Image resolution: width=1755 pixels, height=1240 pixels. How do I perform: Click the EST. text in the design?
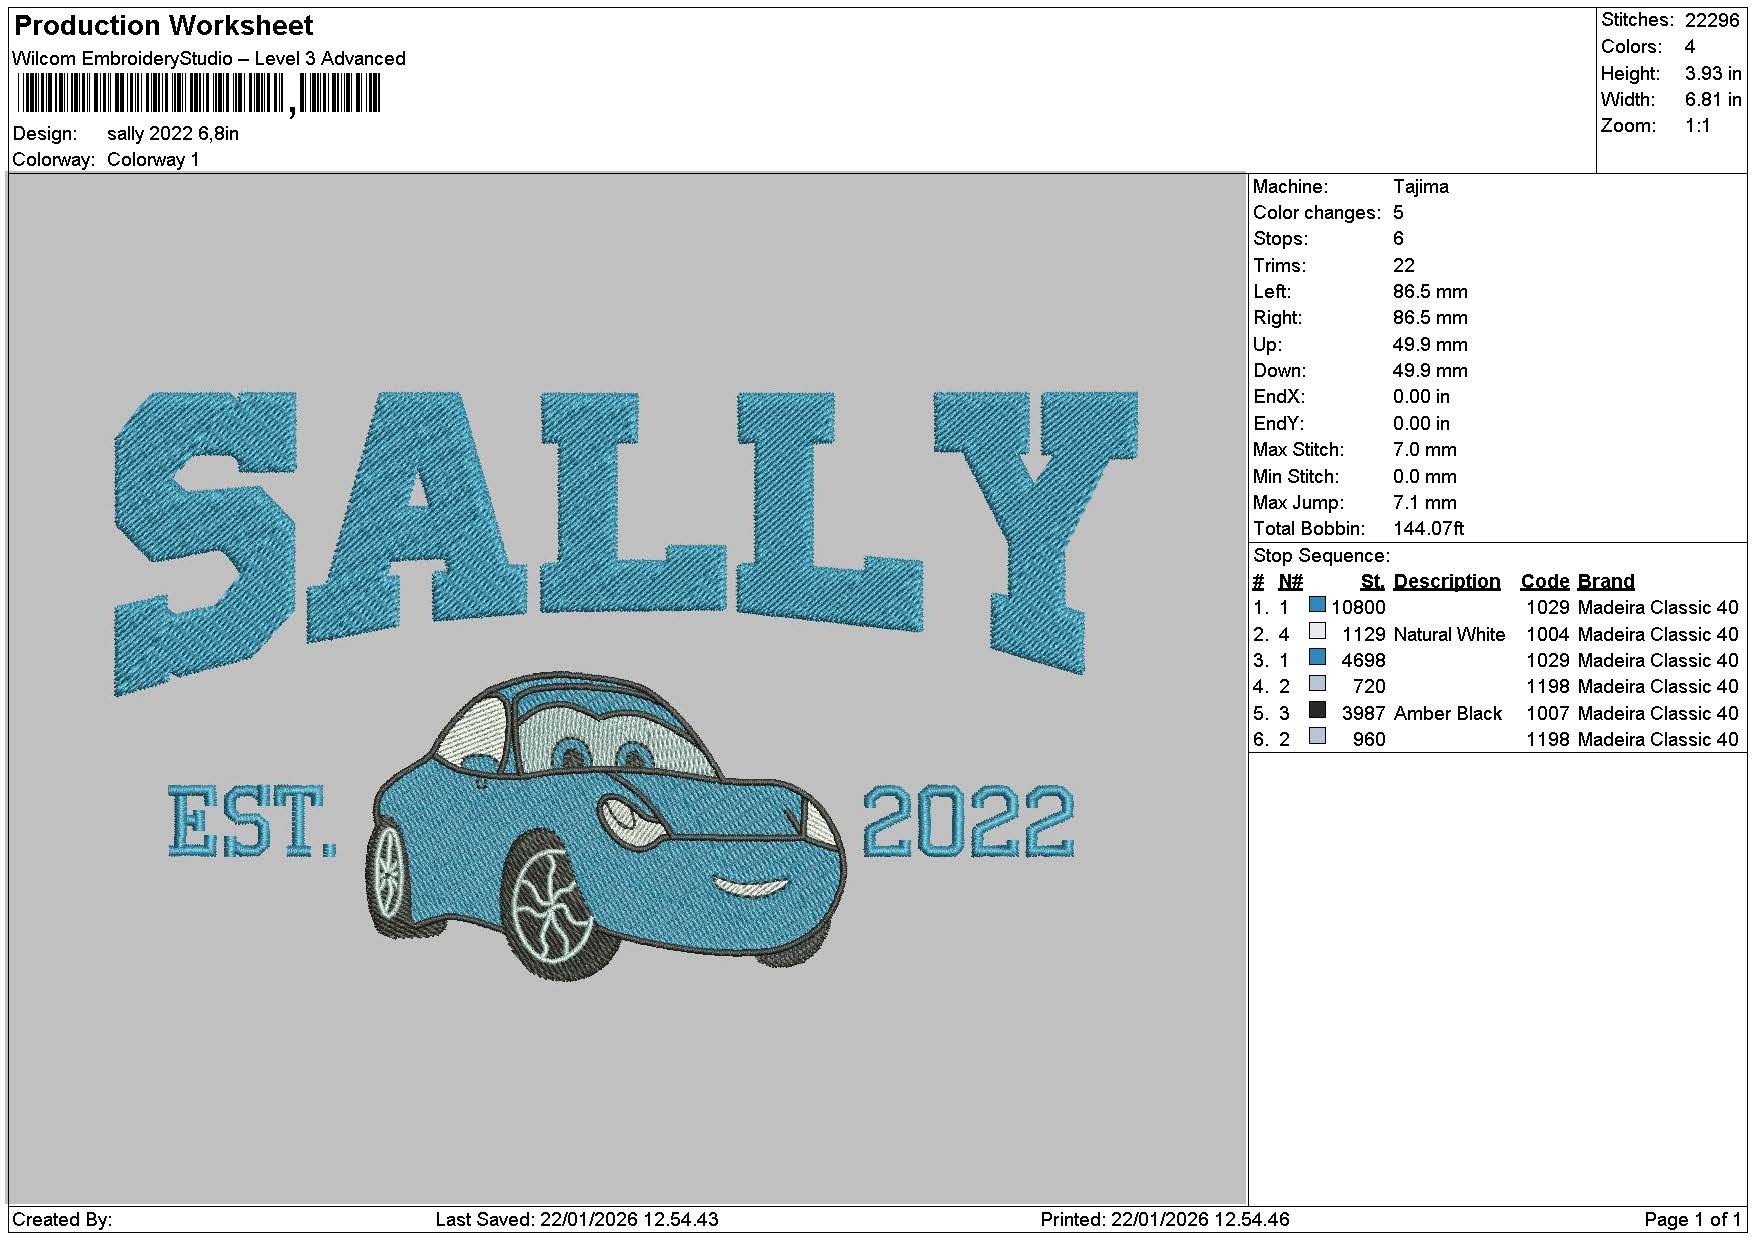(251, 822)
